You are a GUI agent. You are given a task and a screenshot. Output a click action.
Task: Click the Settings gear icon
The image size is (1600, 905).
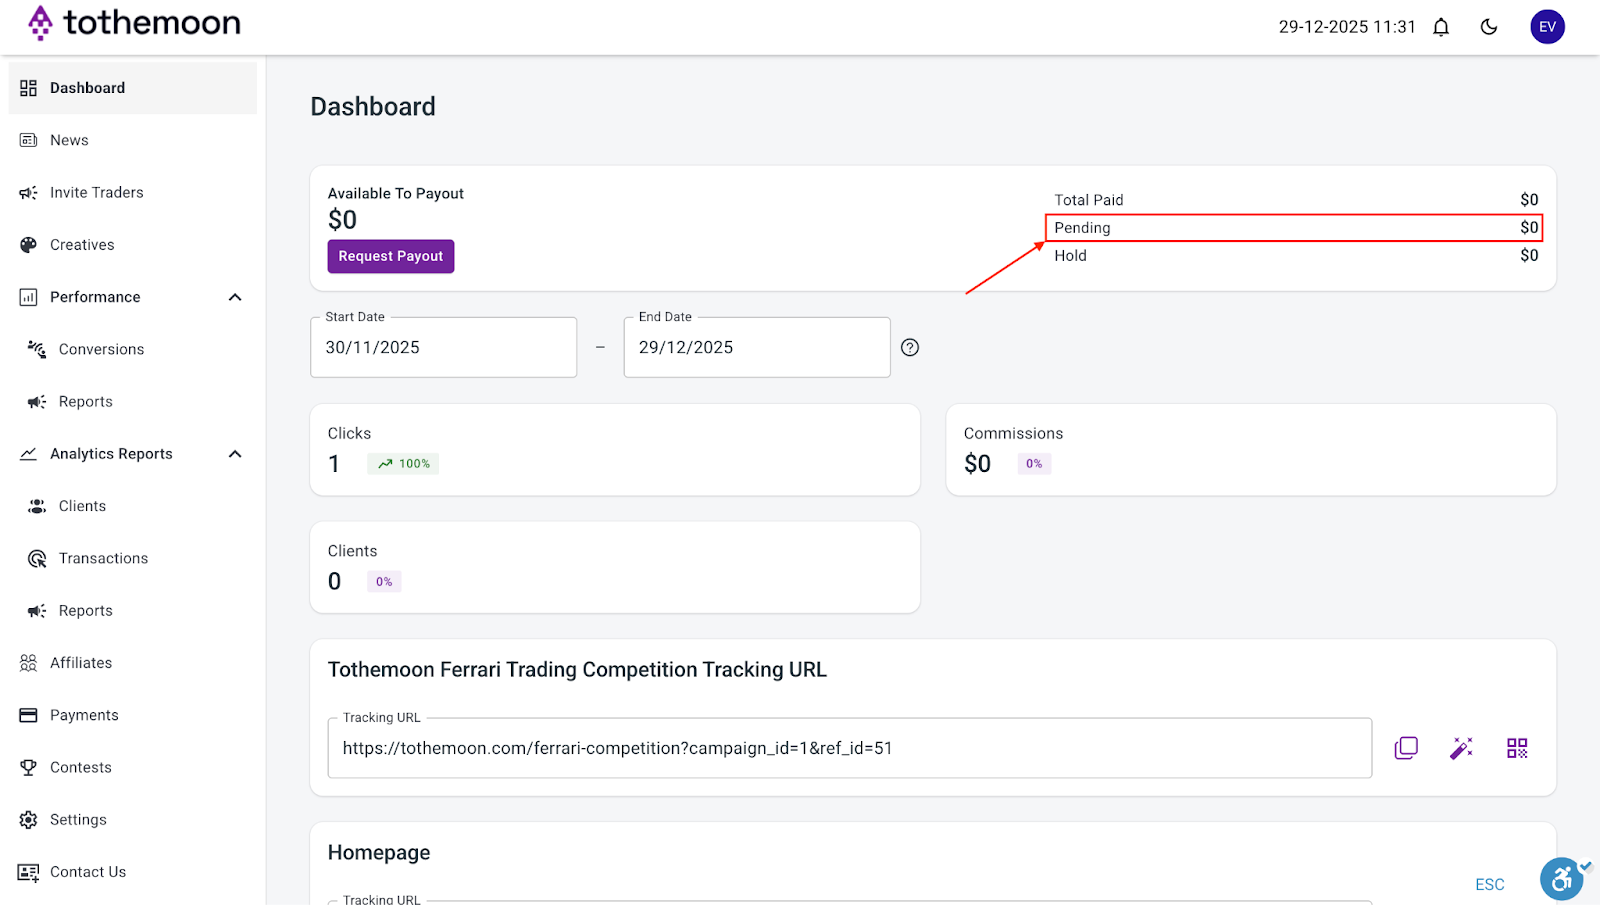(x=28, y=819)
